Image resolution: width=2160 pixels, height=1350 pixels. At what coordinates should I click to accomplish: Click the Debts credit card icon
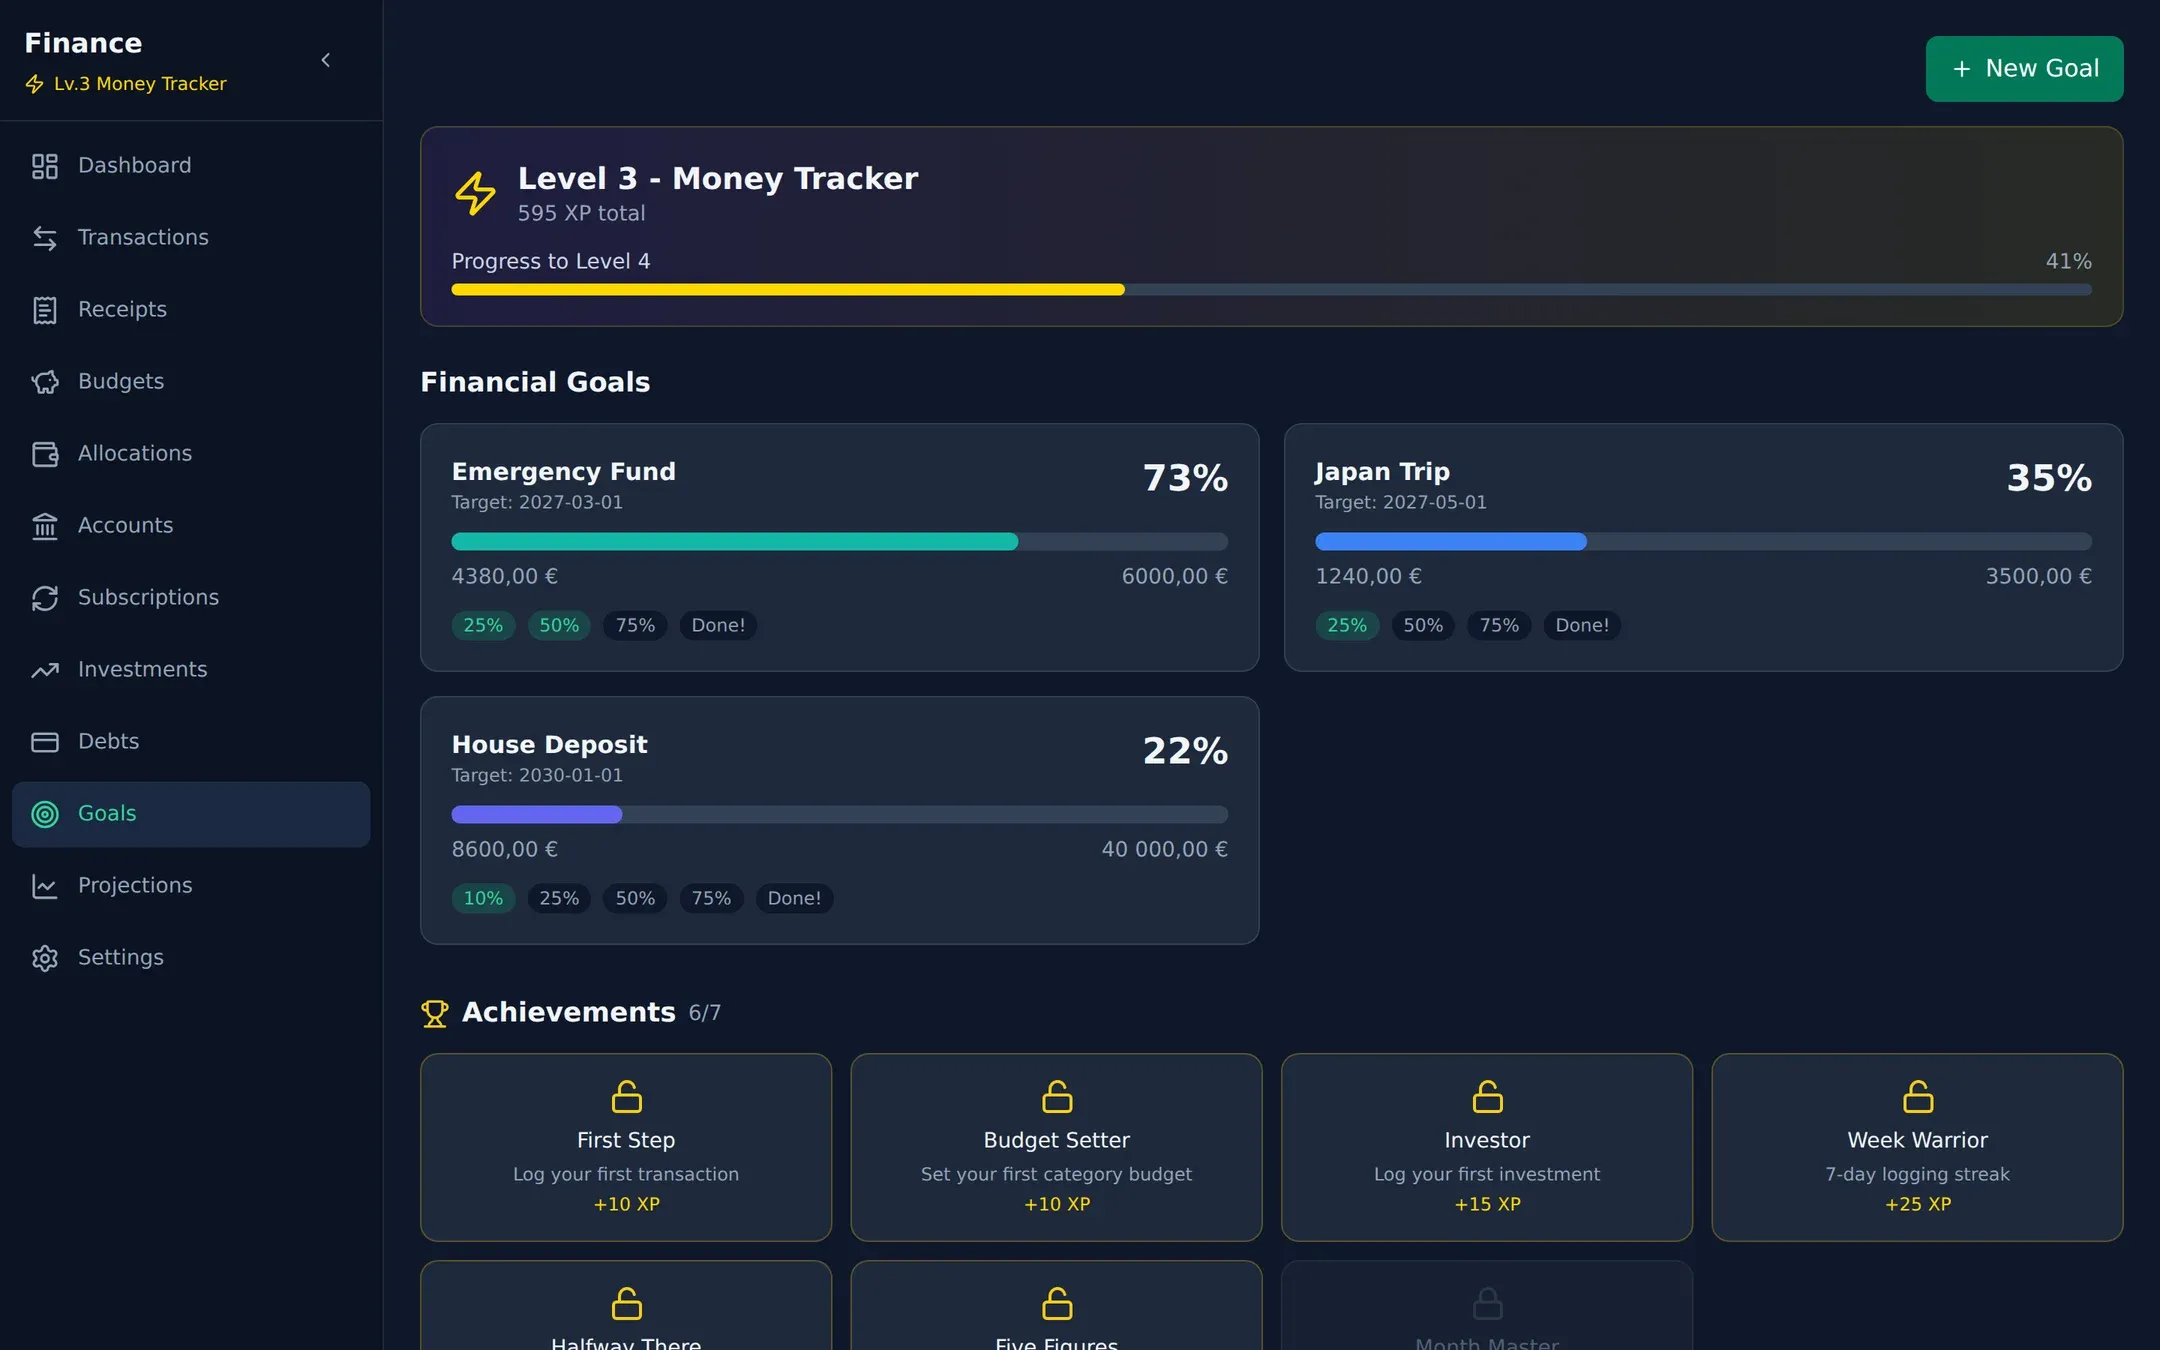coord(45,742)
